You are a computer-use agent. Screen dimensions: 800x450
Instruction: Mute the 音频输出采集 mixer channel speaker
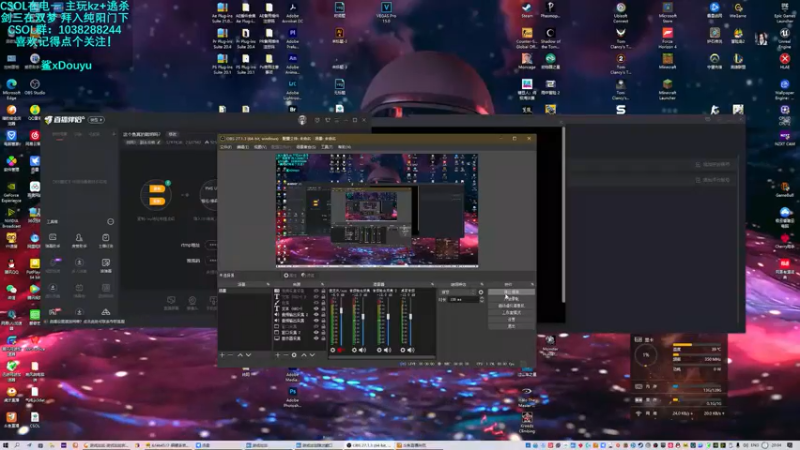(x=362, y=350)
